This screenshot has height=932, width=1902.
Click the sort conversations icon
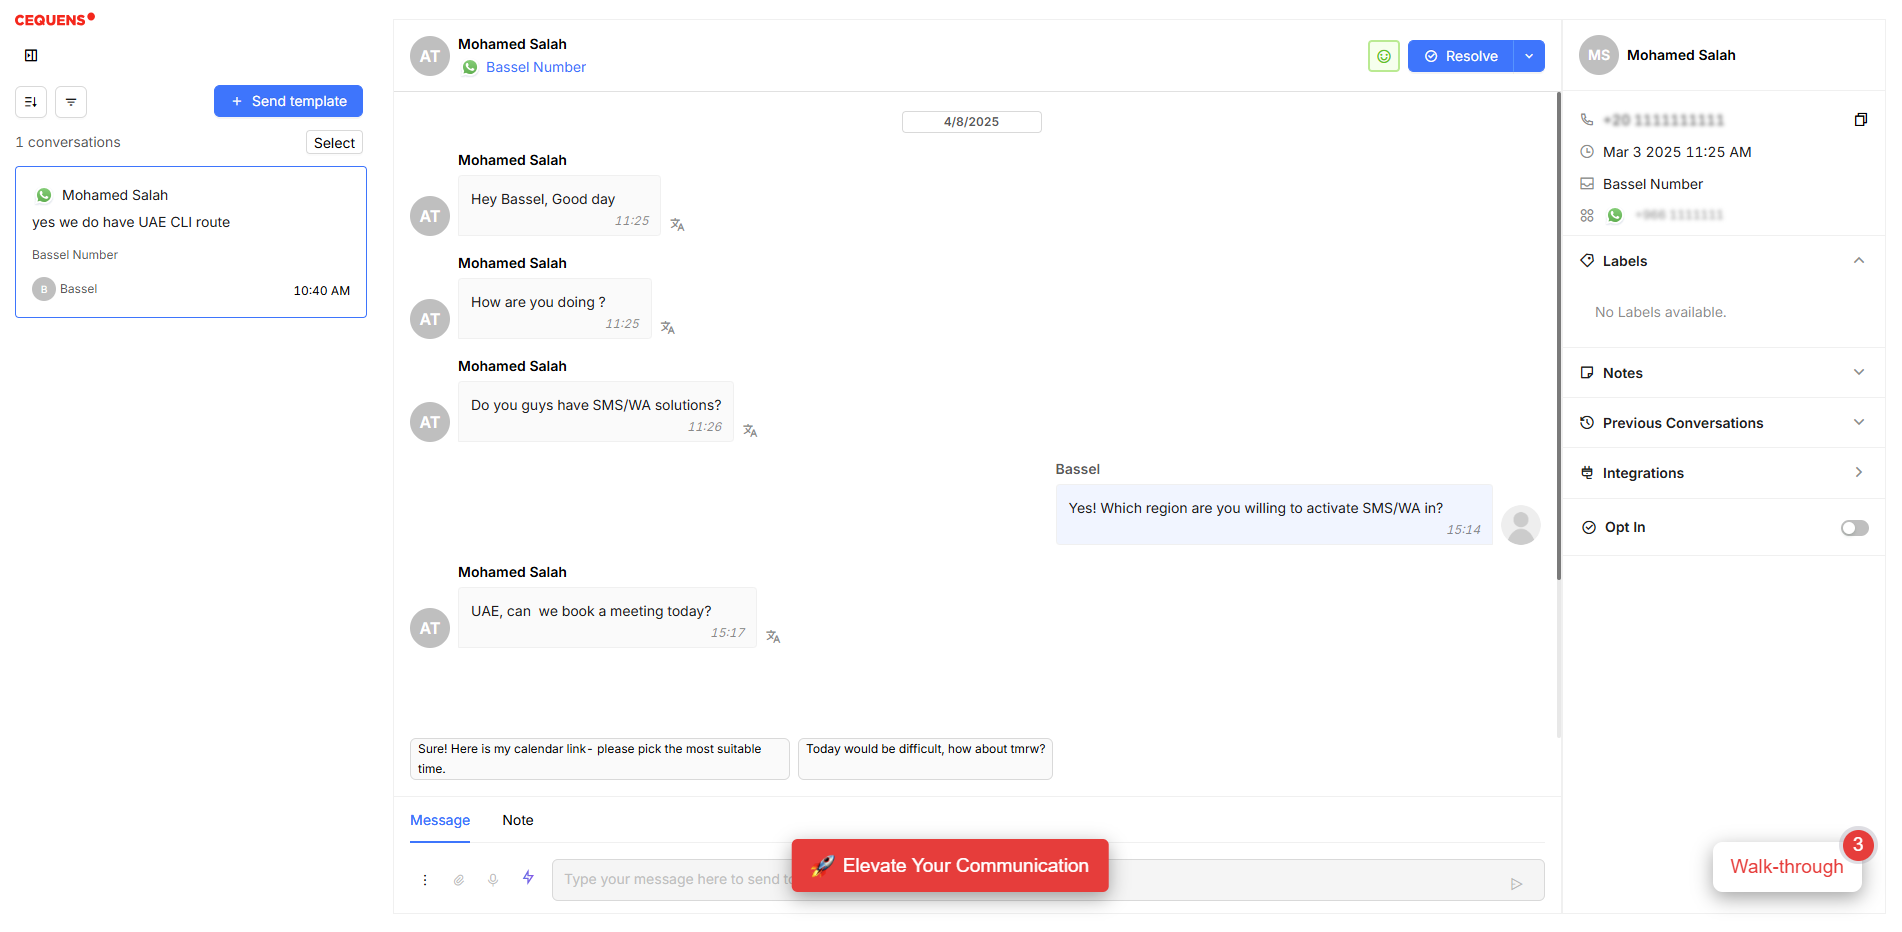[31, 102]
